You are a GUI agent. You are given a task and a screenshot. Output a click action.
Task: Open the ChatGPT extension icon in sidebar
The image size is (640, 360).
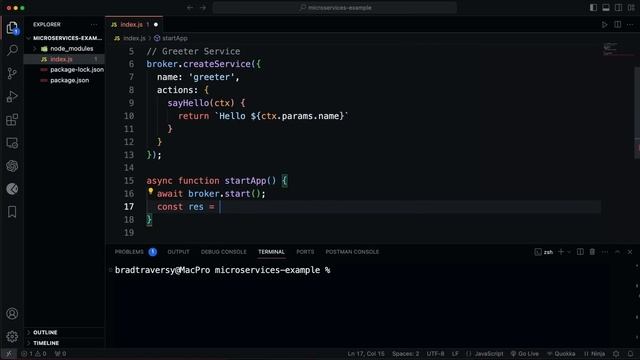tap(12, 166)
